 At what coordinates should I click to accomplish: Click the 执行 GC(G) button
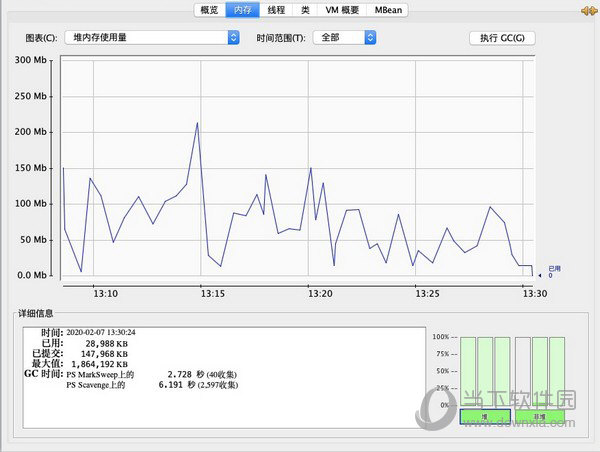[502, 38]
